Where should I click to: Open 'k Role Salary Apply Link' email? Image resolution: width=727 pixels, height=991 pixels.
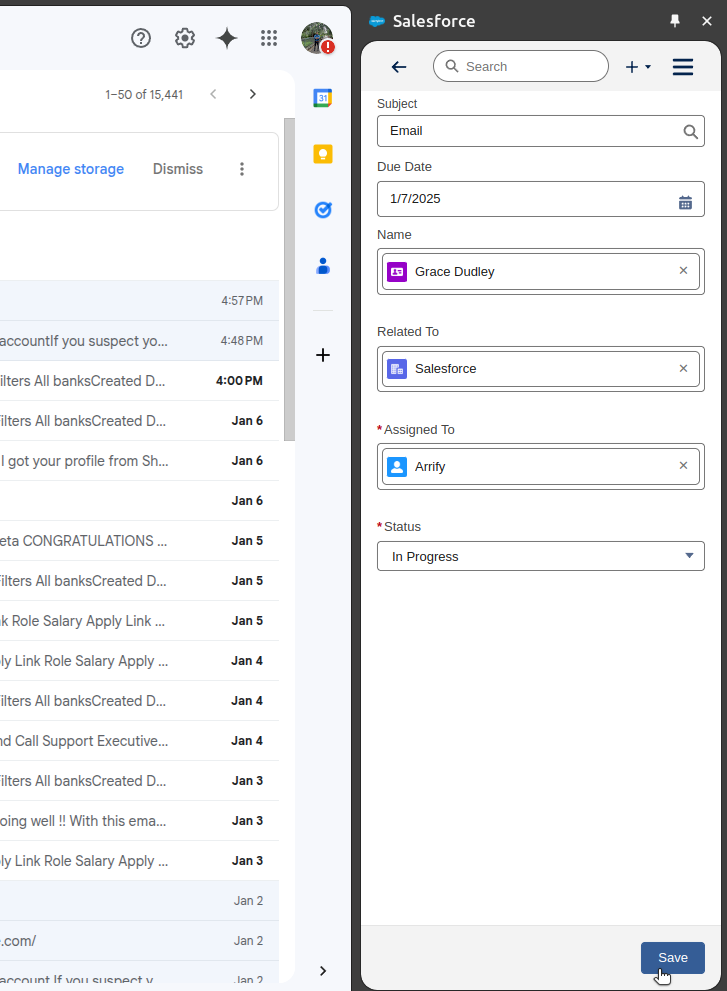(139, 621)
